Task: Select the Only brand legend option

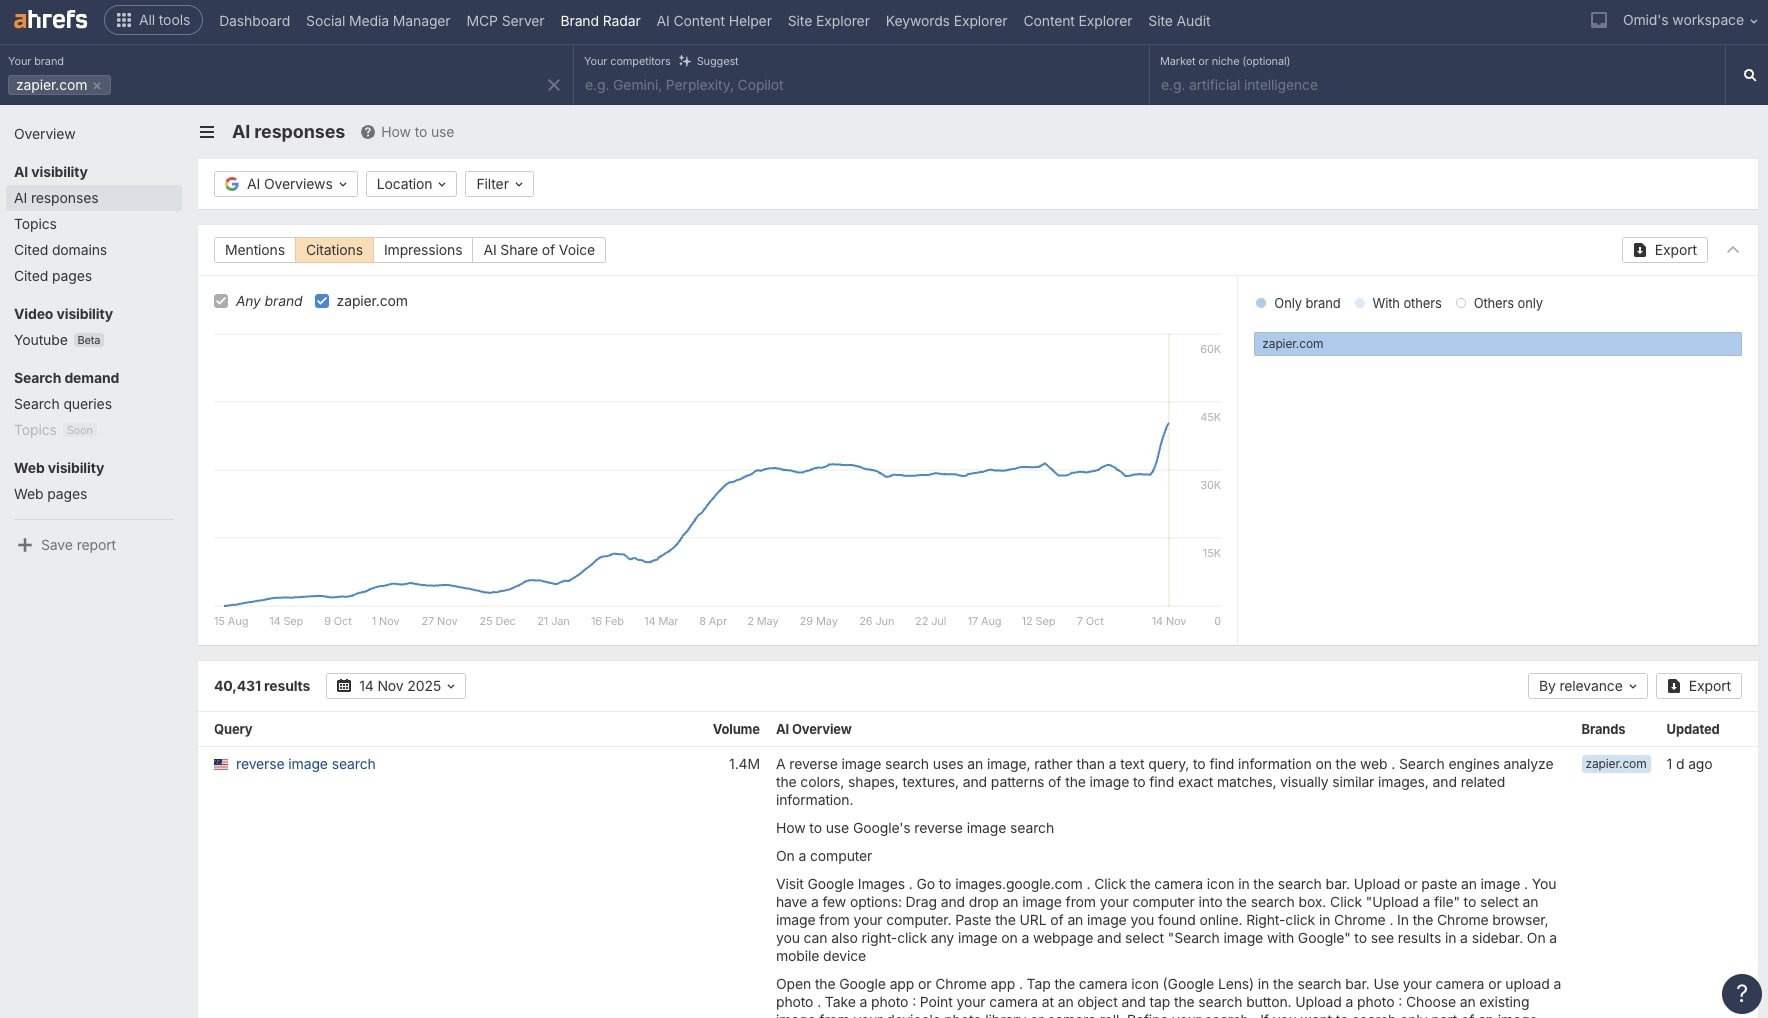Action: (x=1297, y=303)
